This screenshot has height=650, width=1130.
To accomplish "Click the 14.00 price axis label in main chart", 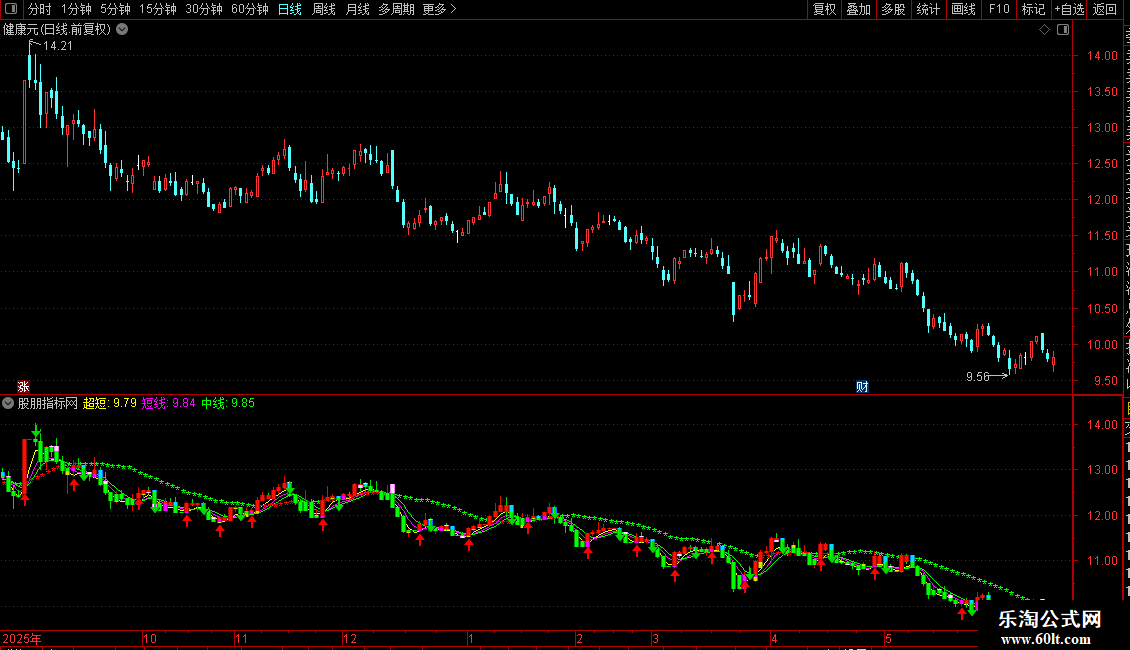I will [1102, 55].
